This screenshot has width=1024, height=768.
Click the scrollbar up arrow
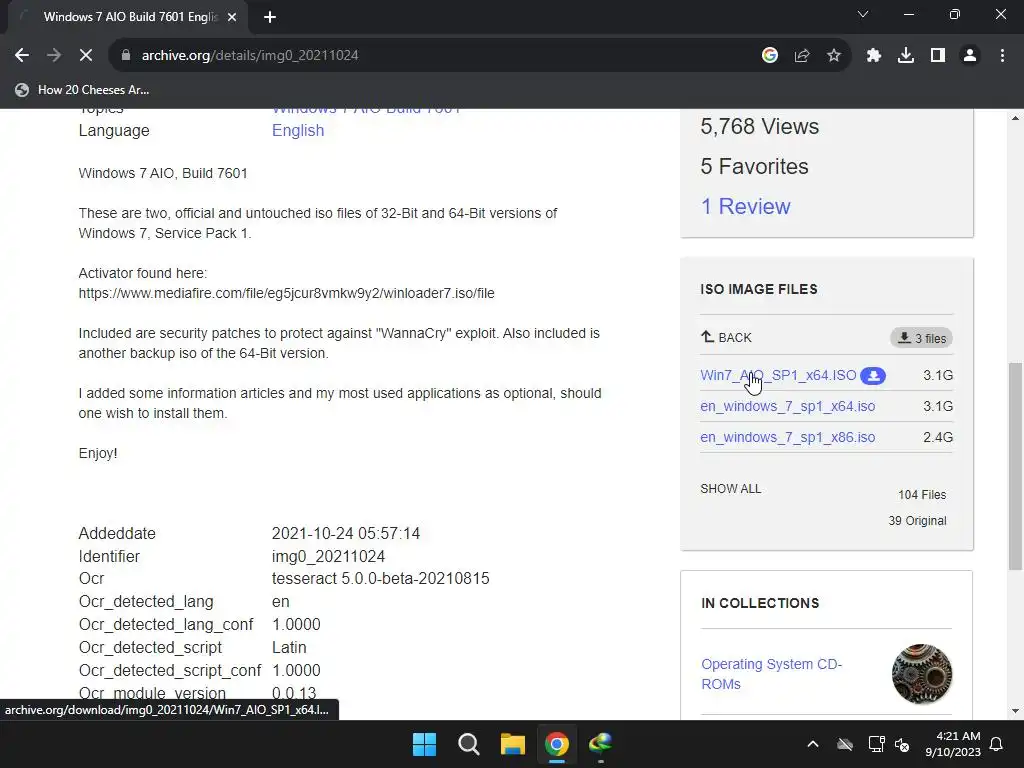click(x=1016, y=118)
